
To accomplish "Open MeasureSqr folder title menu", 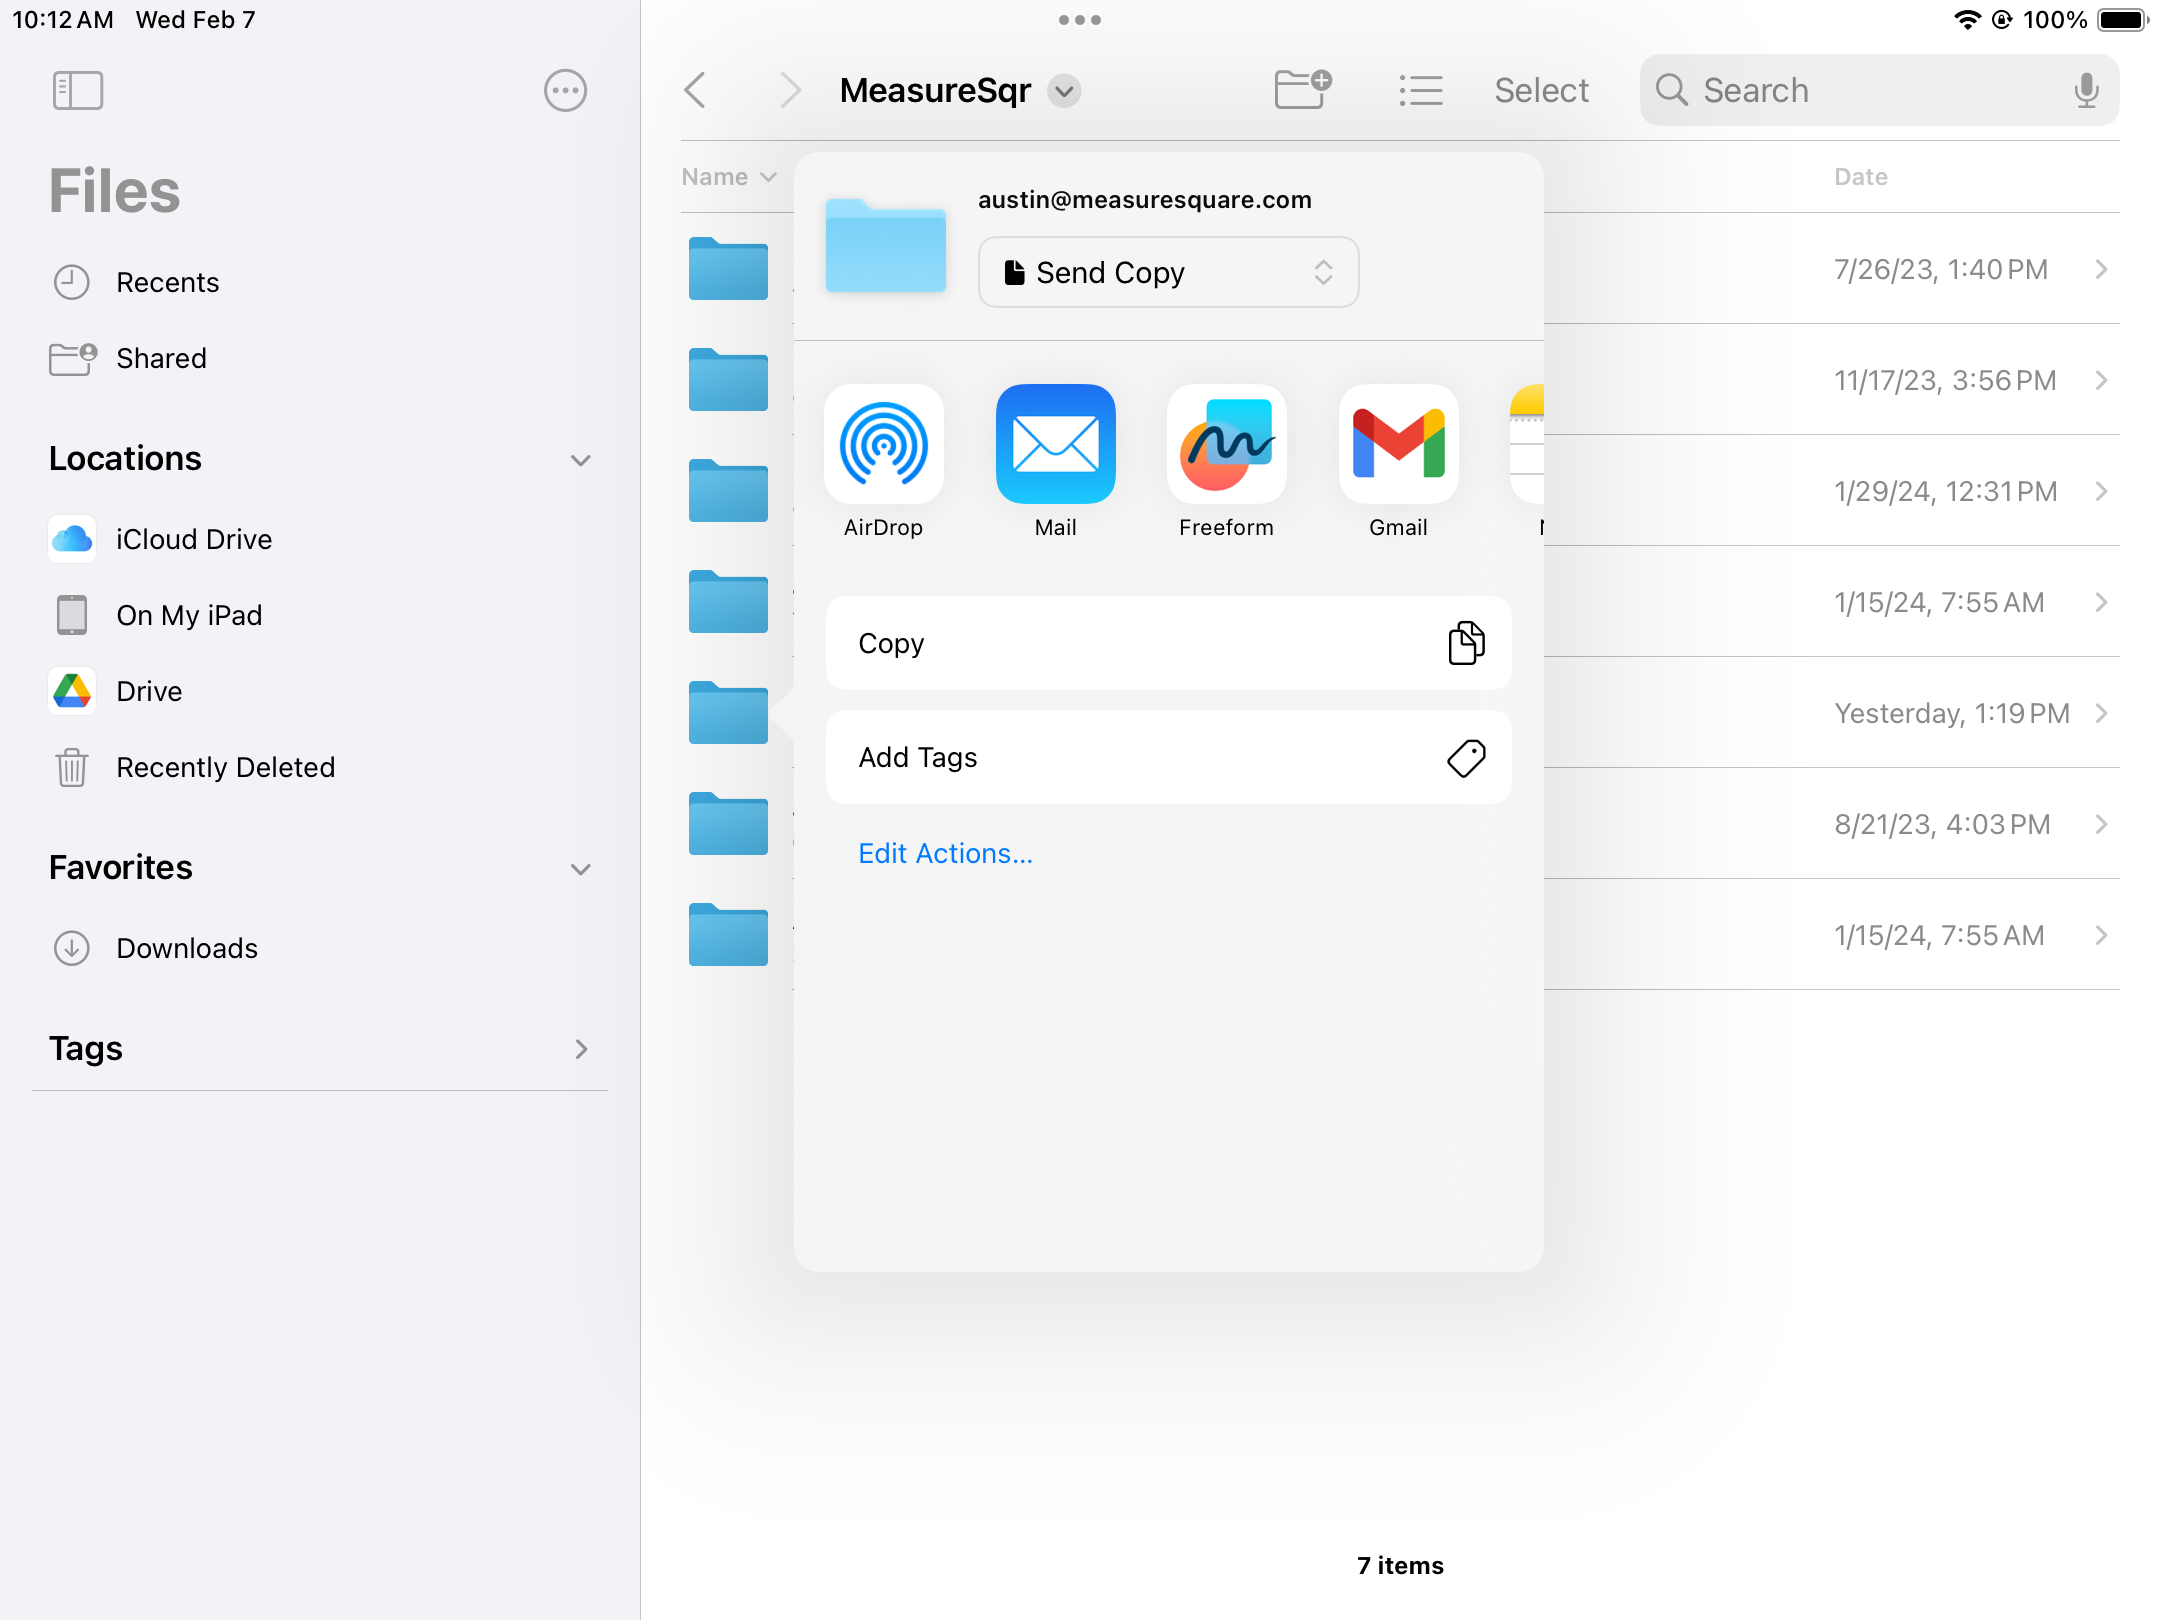I will click(1064, 91).
